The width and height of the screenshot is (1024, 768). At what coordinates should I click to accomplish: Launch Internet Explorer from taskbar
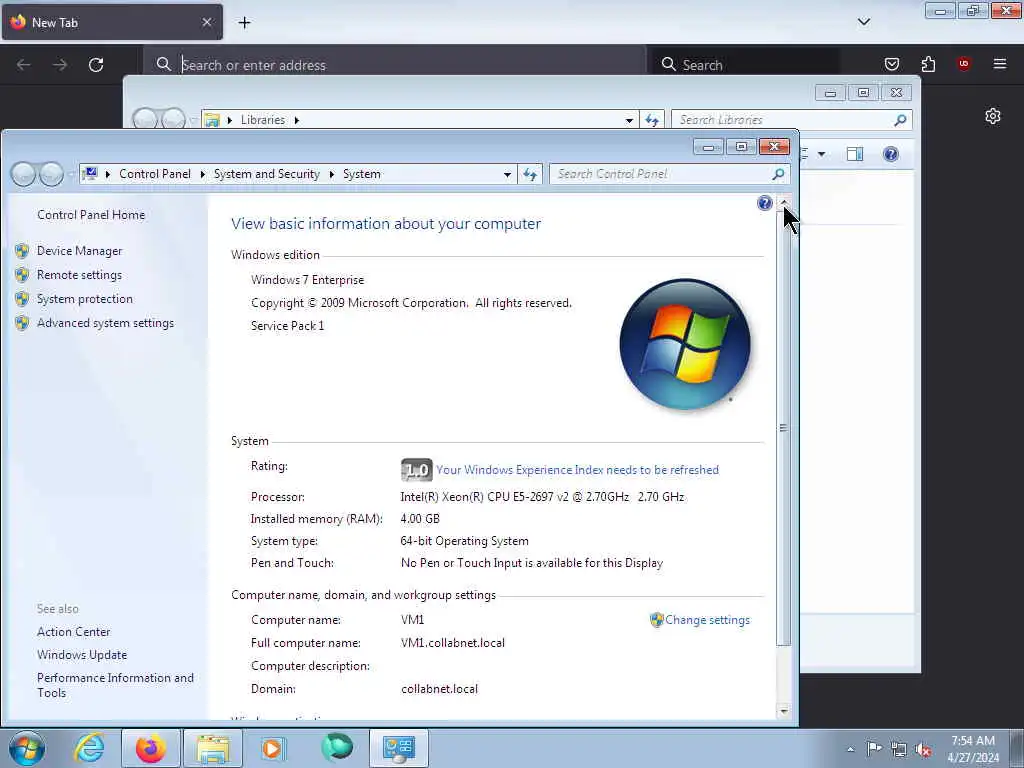(x=89, y=748)
